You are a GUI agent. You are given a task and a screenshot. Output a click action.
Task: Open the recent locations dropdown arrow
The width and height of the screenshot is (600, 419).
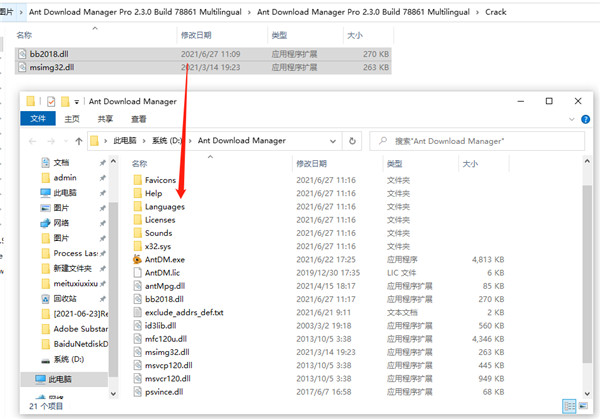tap(66, 141)
